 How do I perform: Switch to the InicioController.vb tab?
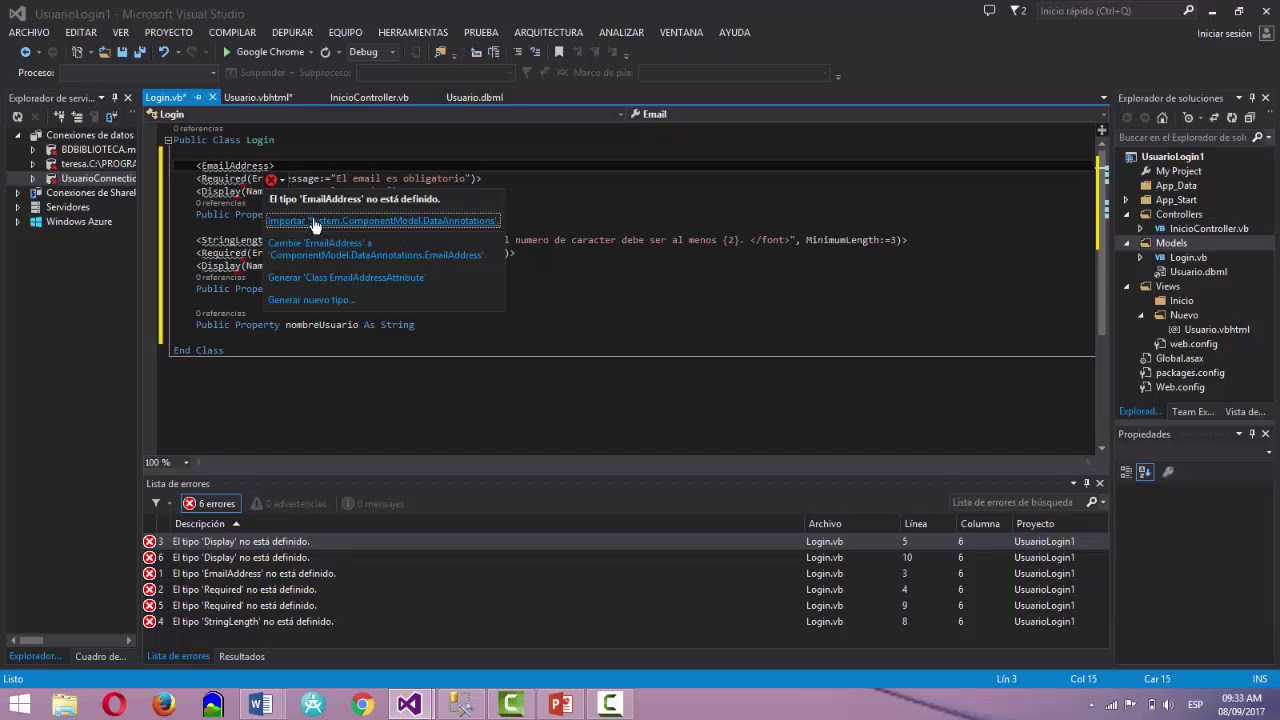point(369,97)
